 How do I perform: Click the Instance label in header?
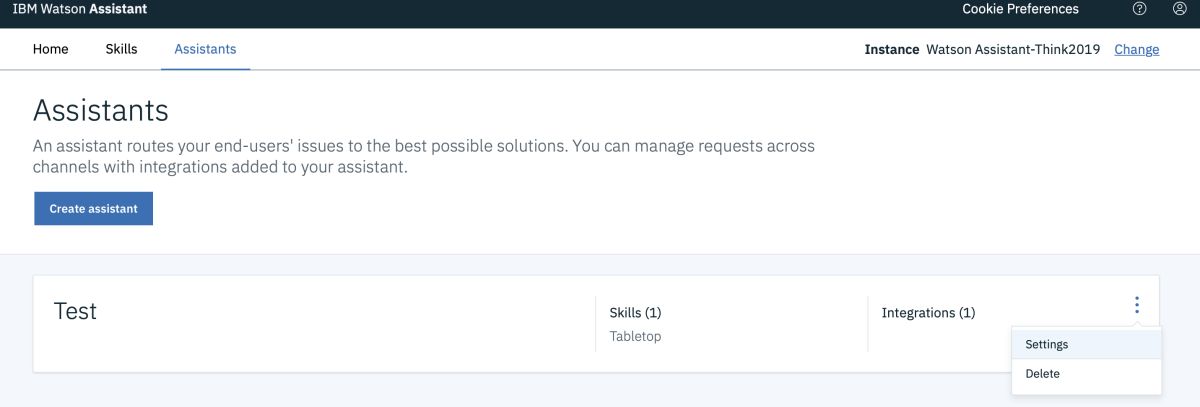point(892,49)
